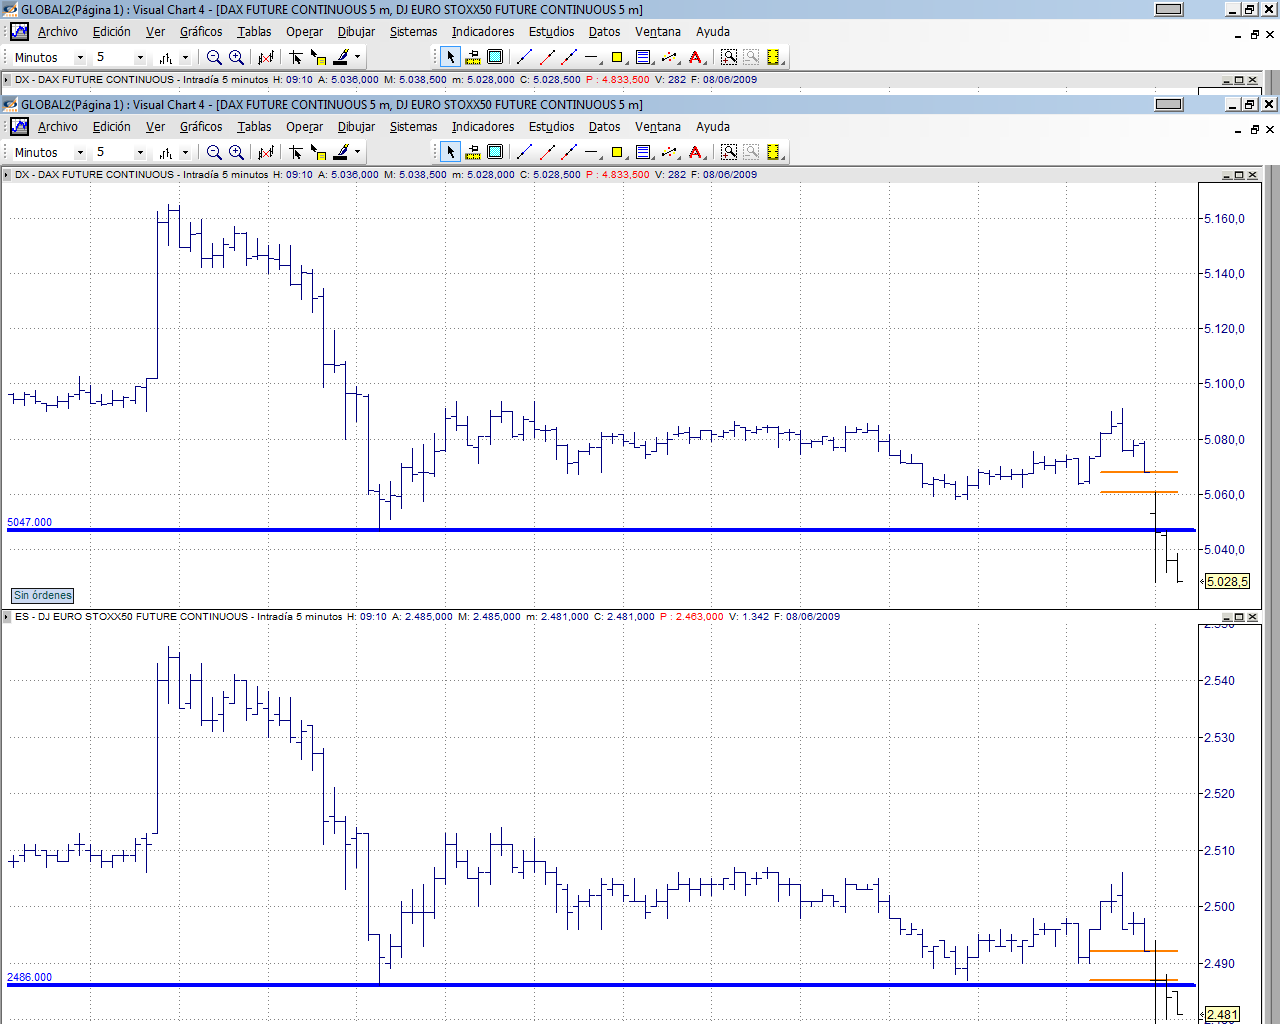Click the bar chart type icon in the lower toolbar
Image resolution: width=1280 pixels, height=1024 pixels.
tap(166, 152)
